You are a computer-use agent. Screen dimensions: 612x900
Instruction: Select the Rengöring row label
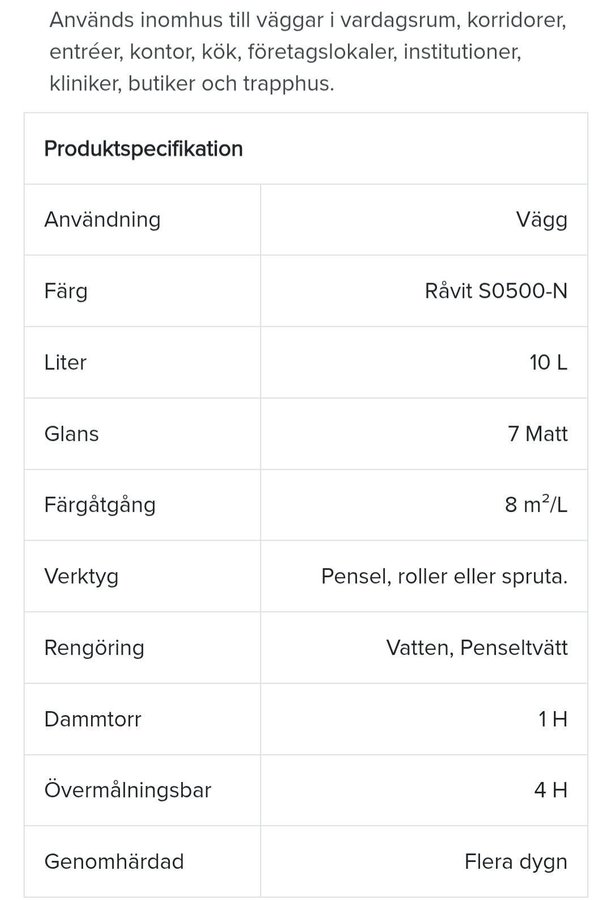94,648
